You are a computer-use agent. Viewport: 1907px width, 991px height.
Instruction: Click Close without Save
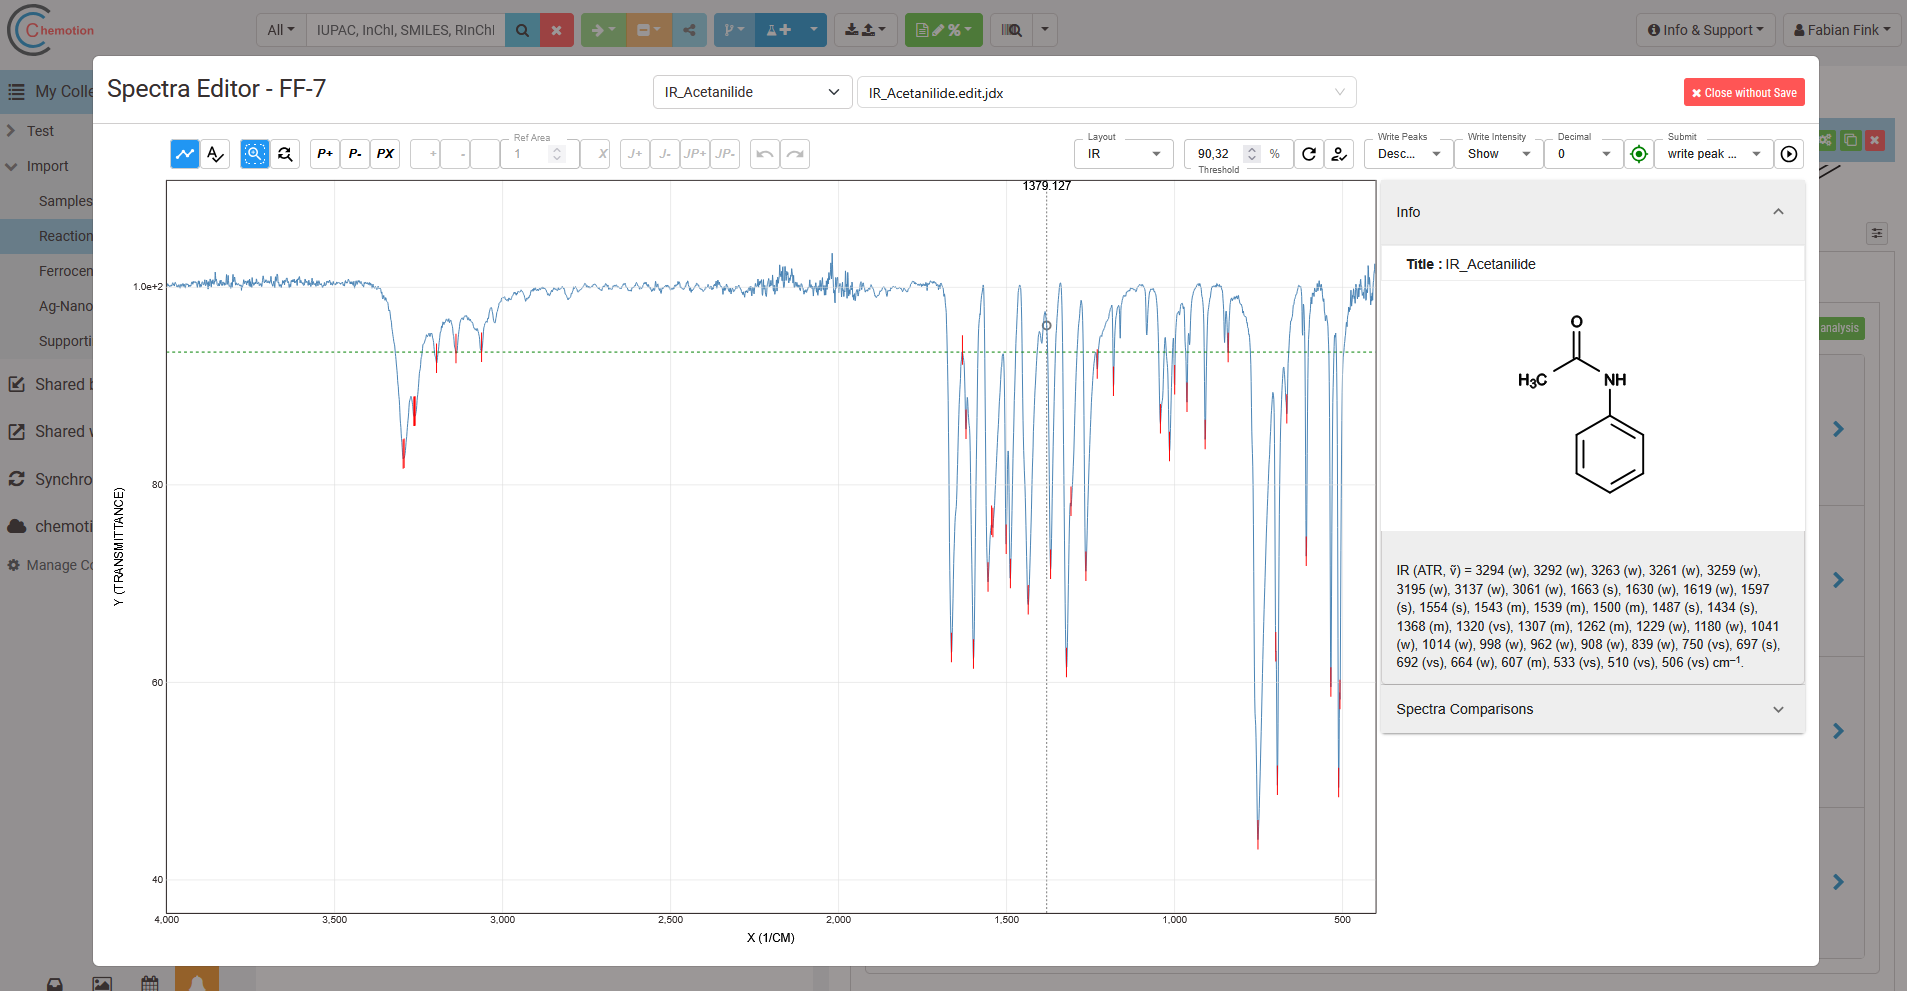click(1743, 92)
